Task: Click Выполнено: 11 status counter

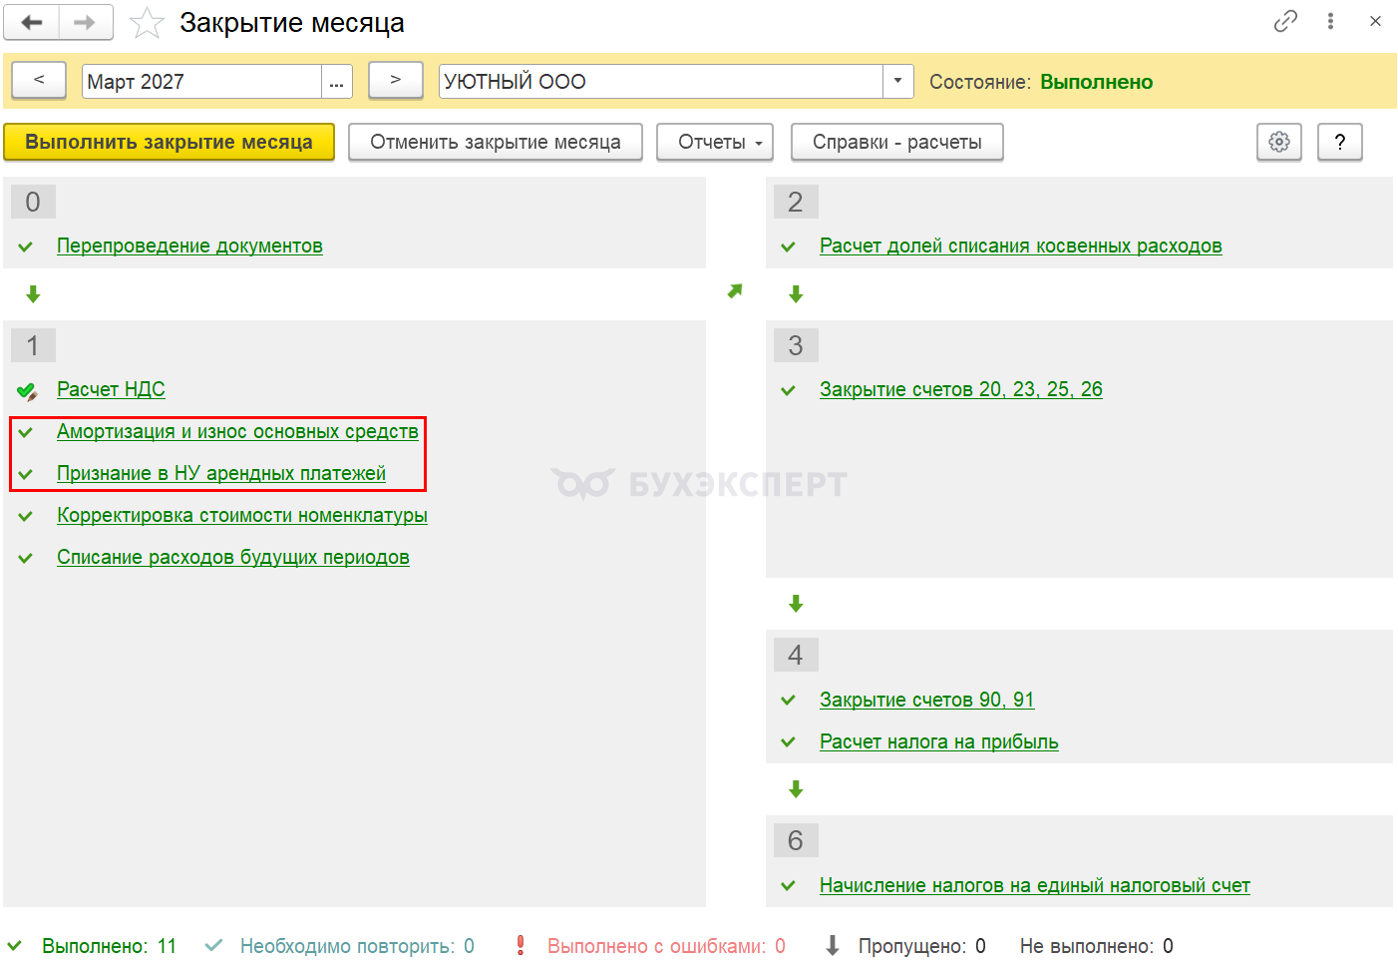Action: click(x=109, y=946)
